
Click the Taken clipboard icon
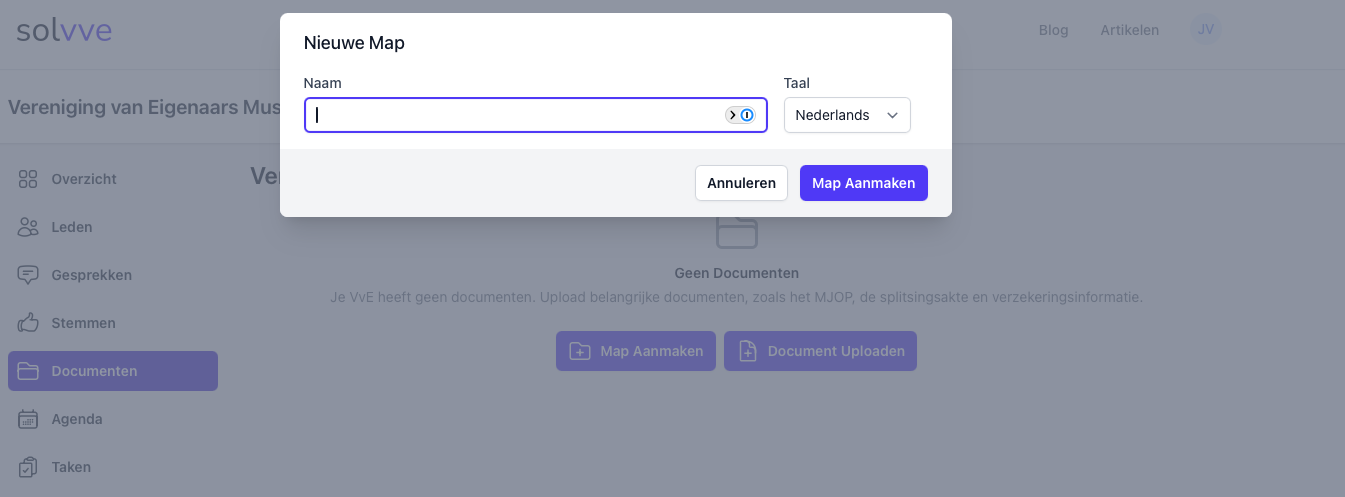tap(28, 467)
